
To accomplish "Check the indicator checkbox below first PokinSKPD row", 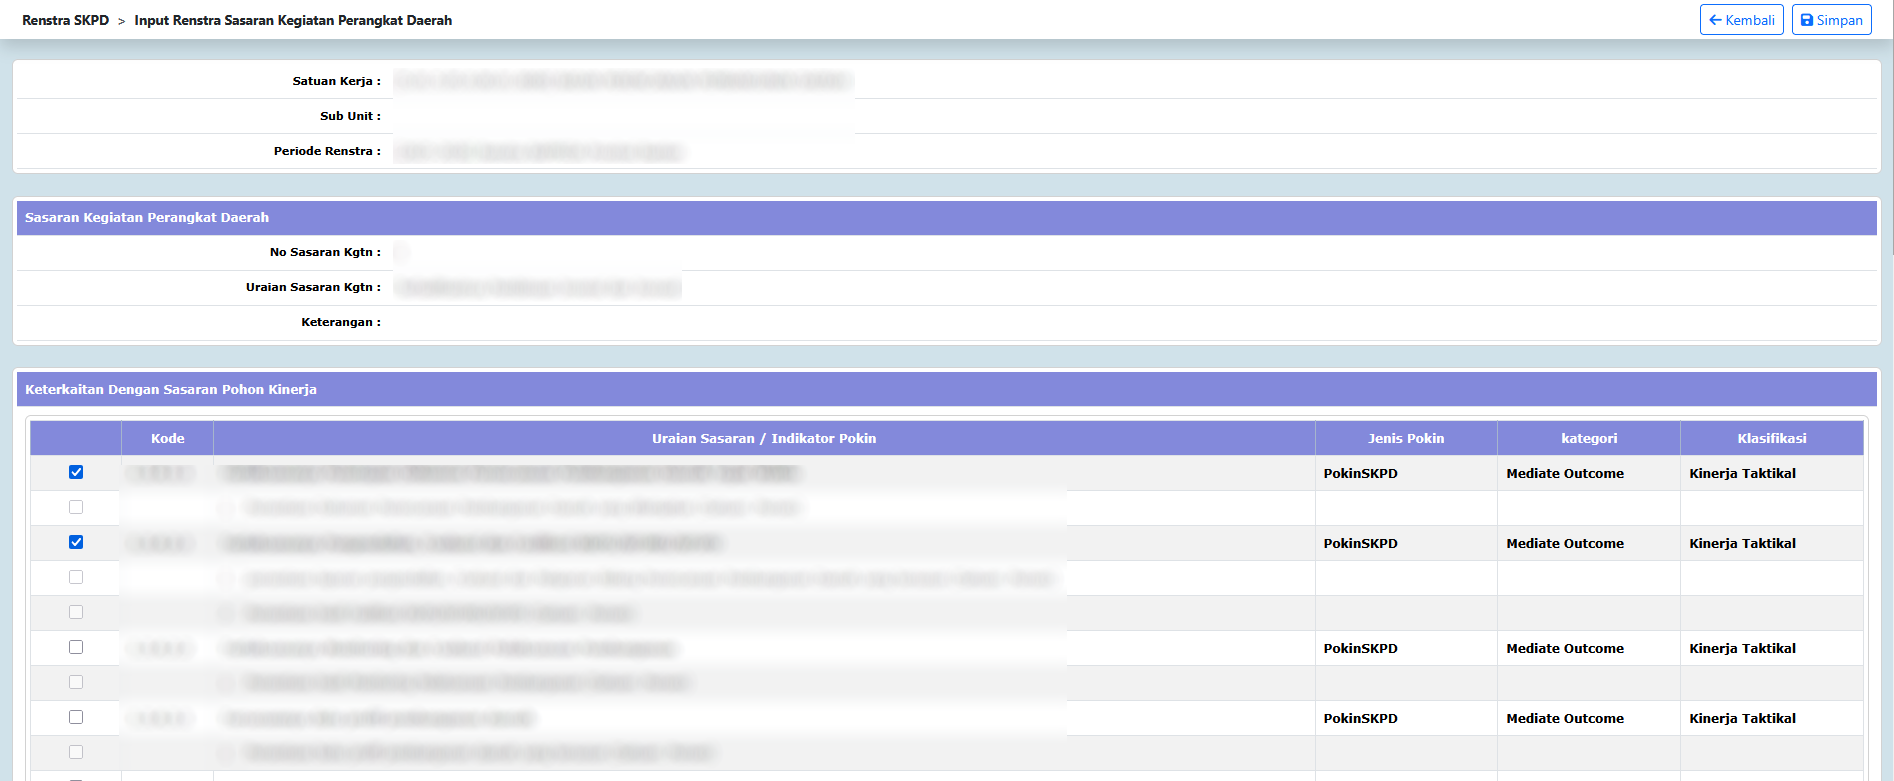I will coord(76,507).
